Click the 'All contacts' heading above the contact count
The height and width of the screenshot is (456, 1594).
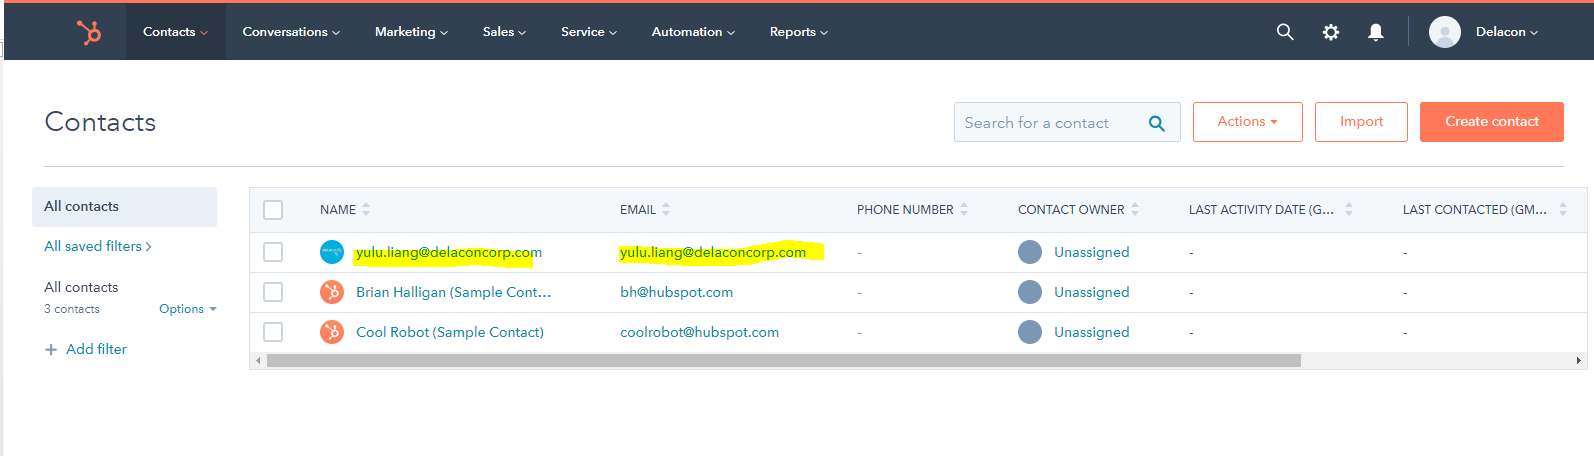point(81,287)
